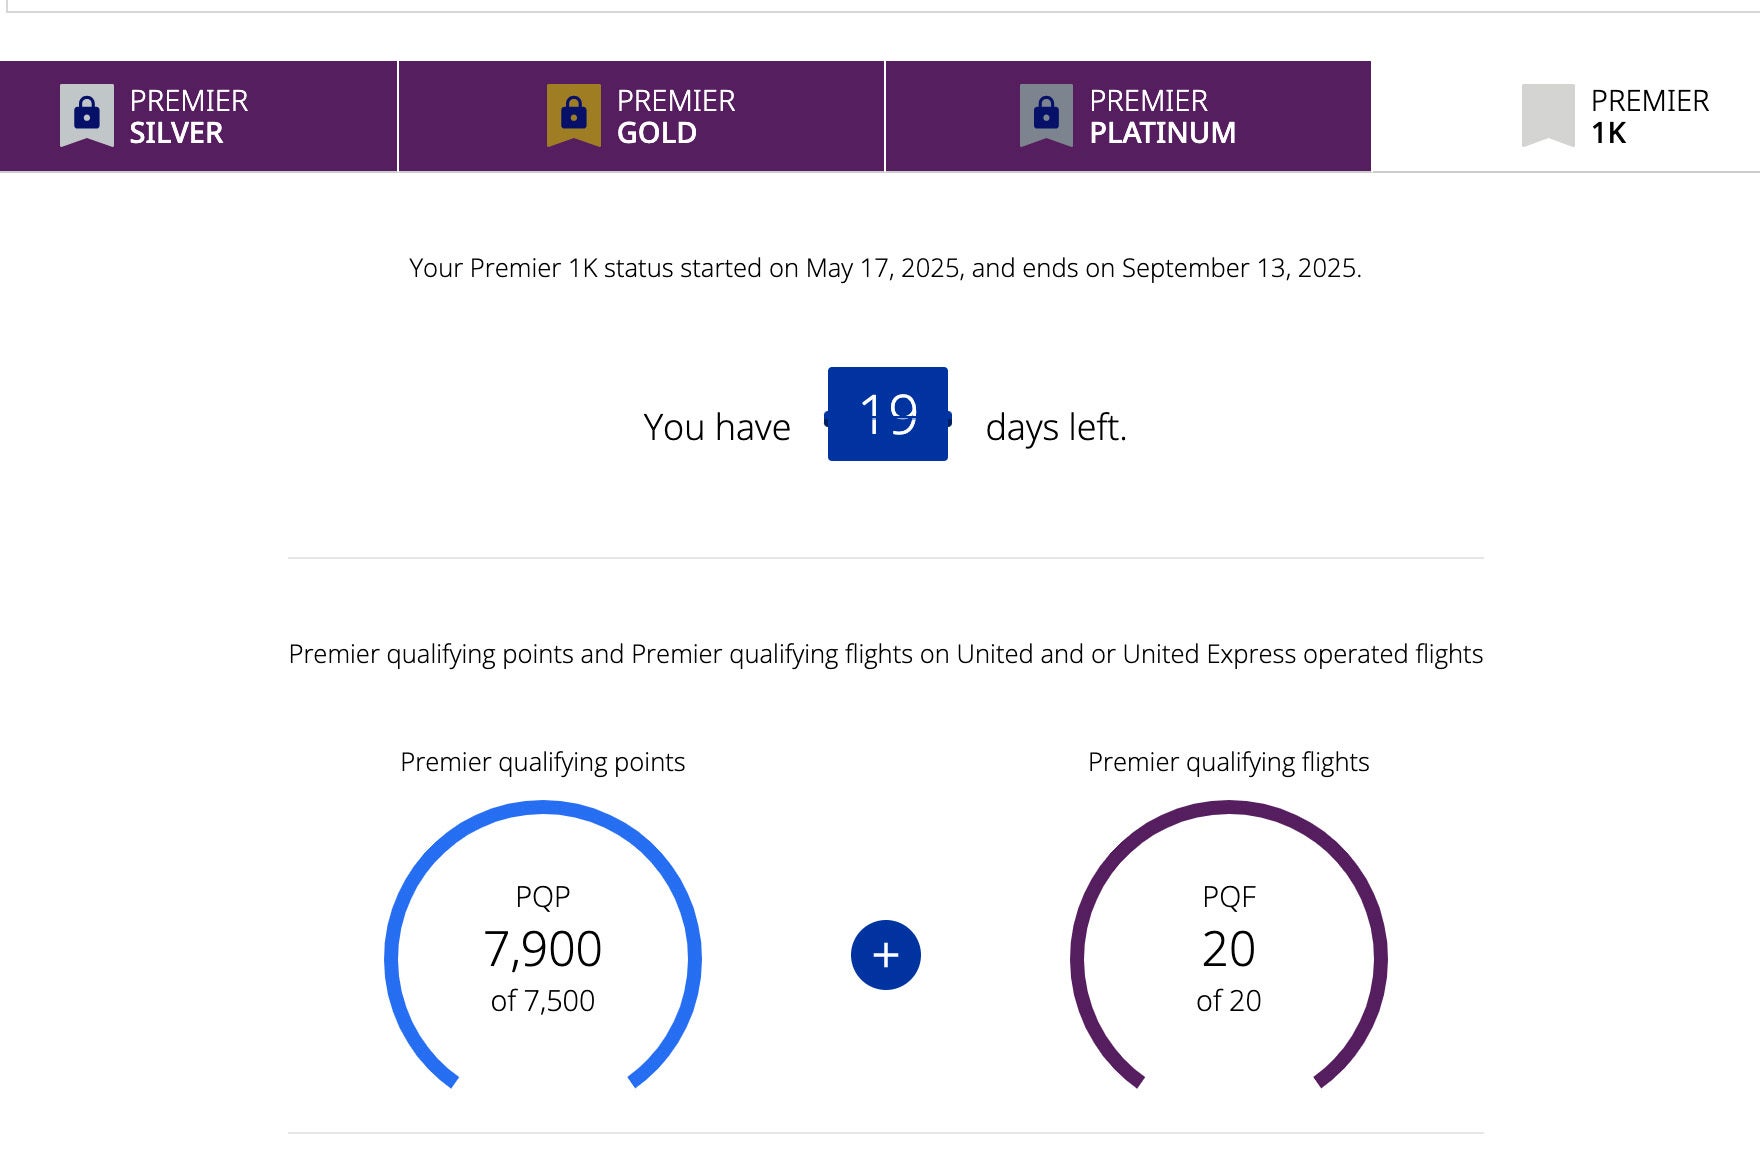Open the Premier Platinum tab
Viewport: 1760px width, 1174px height.
tap(1130, 115)
